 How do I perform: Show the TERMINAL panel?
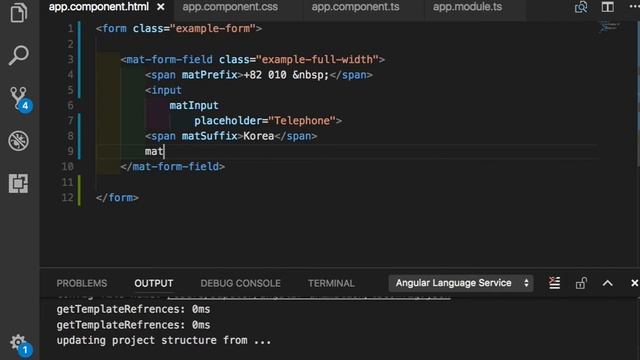point(331,283)
